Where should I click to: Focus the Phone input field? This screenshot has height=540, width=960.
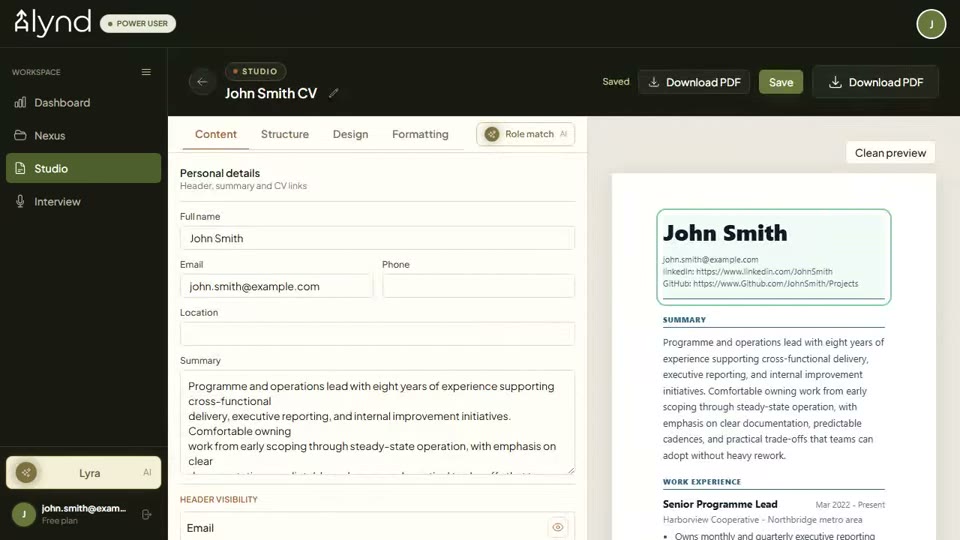click(478, 286)
